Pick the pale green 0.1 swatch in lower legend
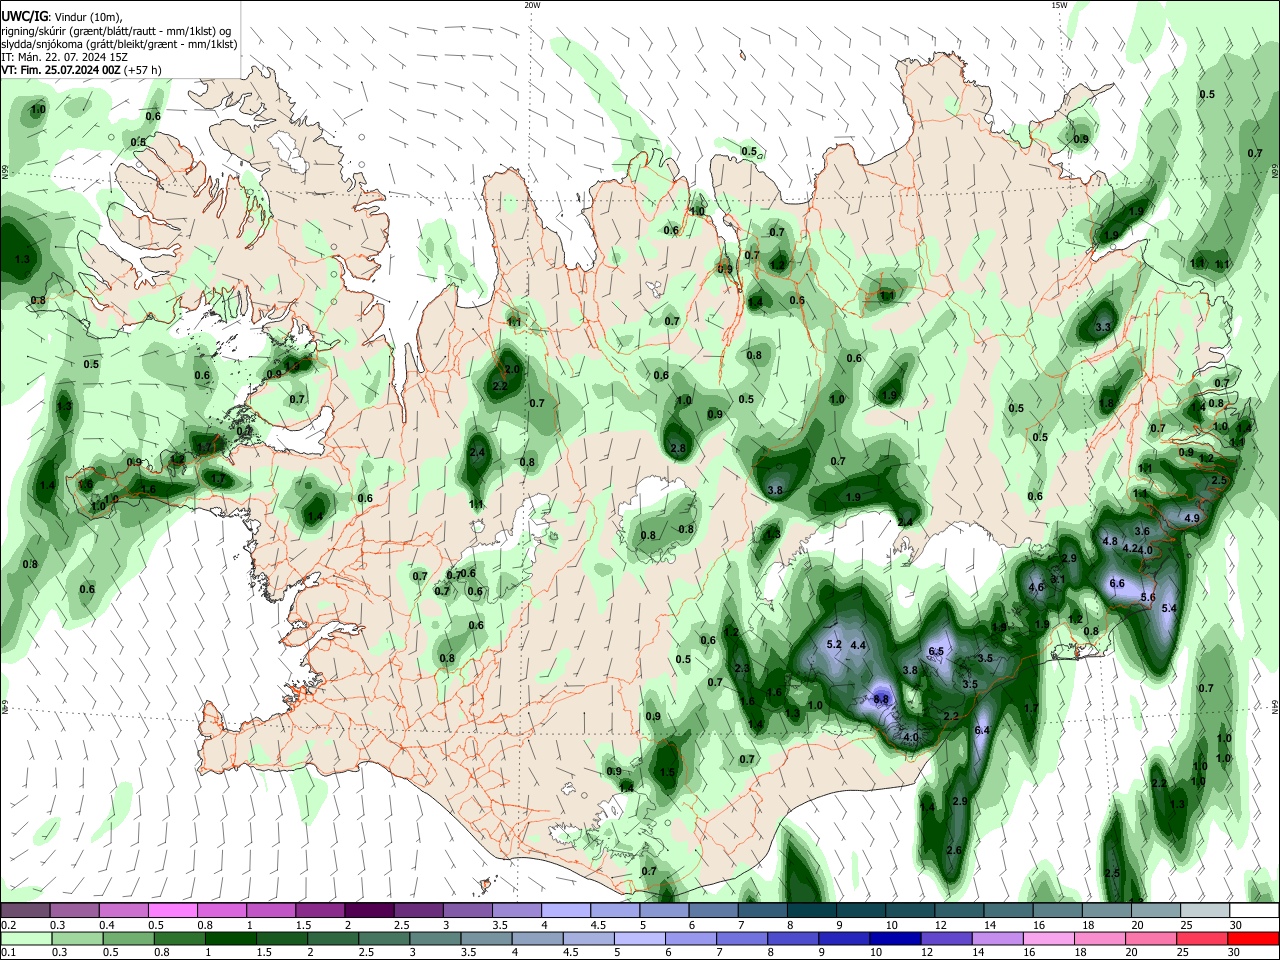Image resolution: width=1280 pixels, height=960 pixels. (x=25, y=939)
